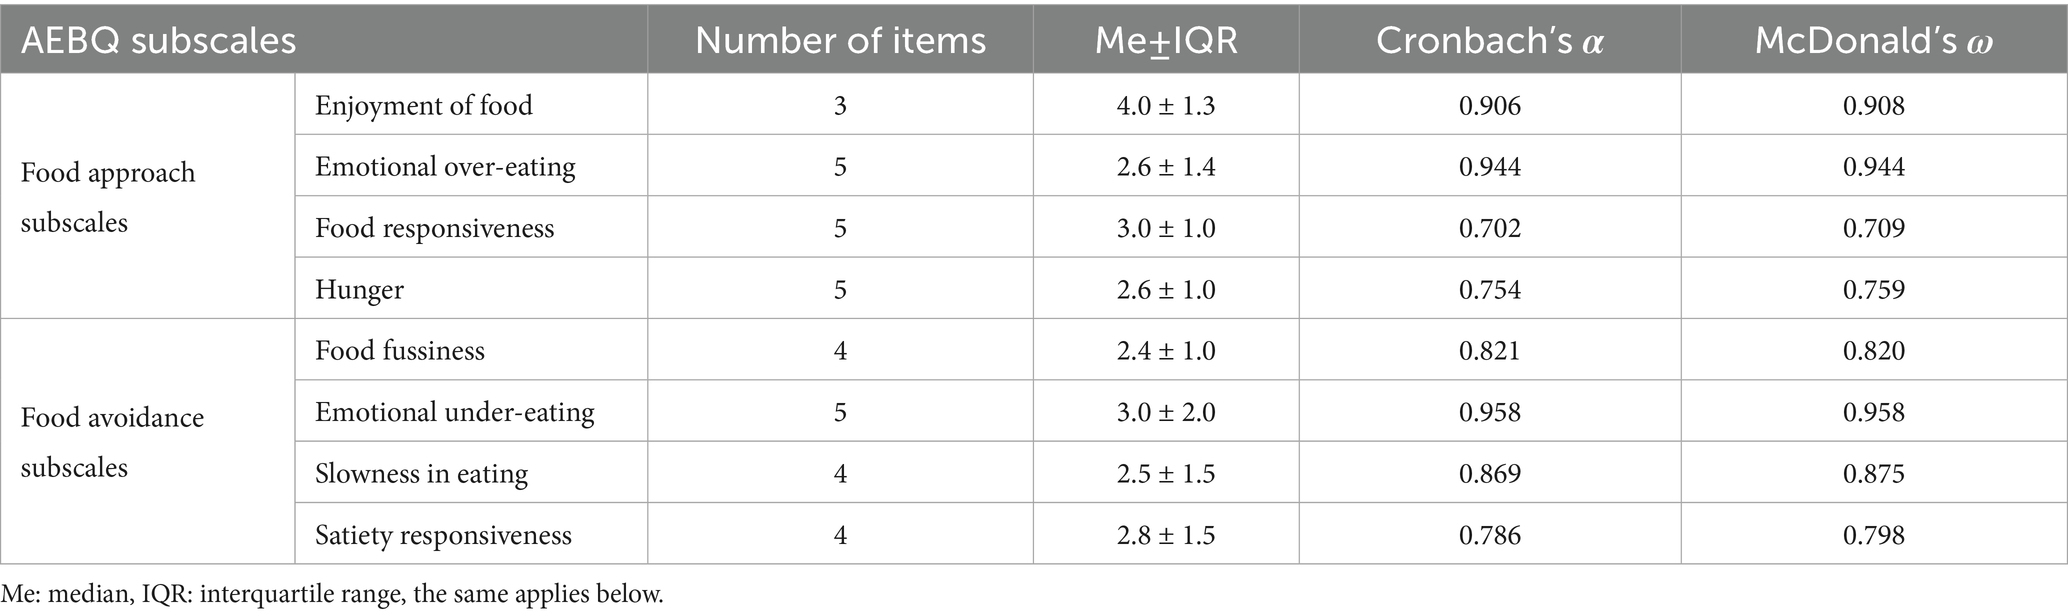Click the 'AEBQ subscales' column header
This screenshot has height=616, width=2068.
pyautogui.click(x=324, y=40)
